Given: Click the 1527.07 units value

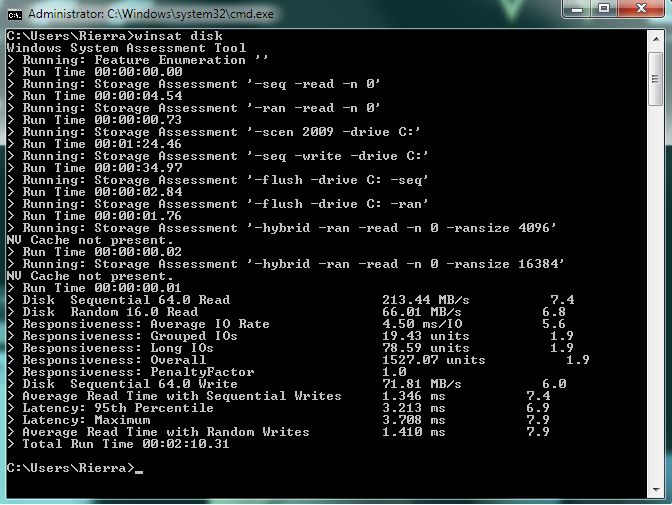Looking at the screenshot, I should (434, 360).
